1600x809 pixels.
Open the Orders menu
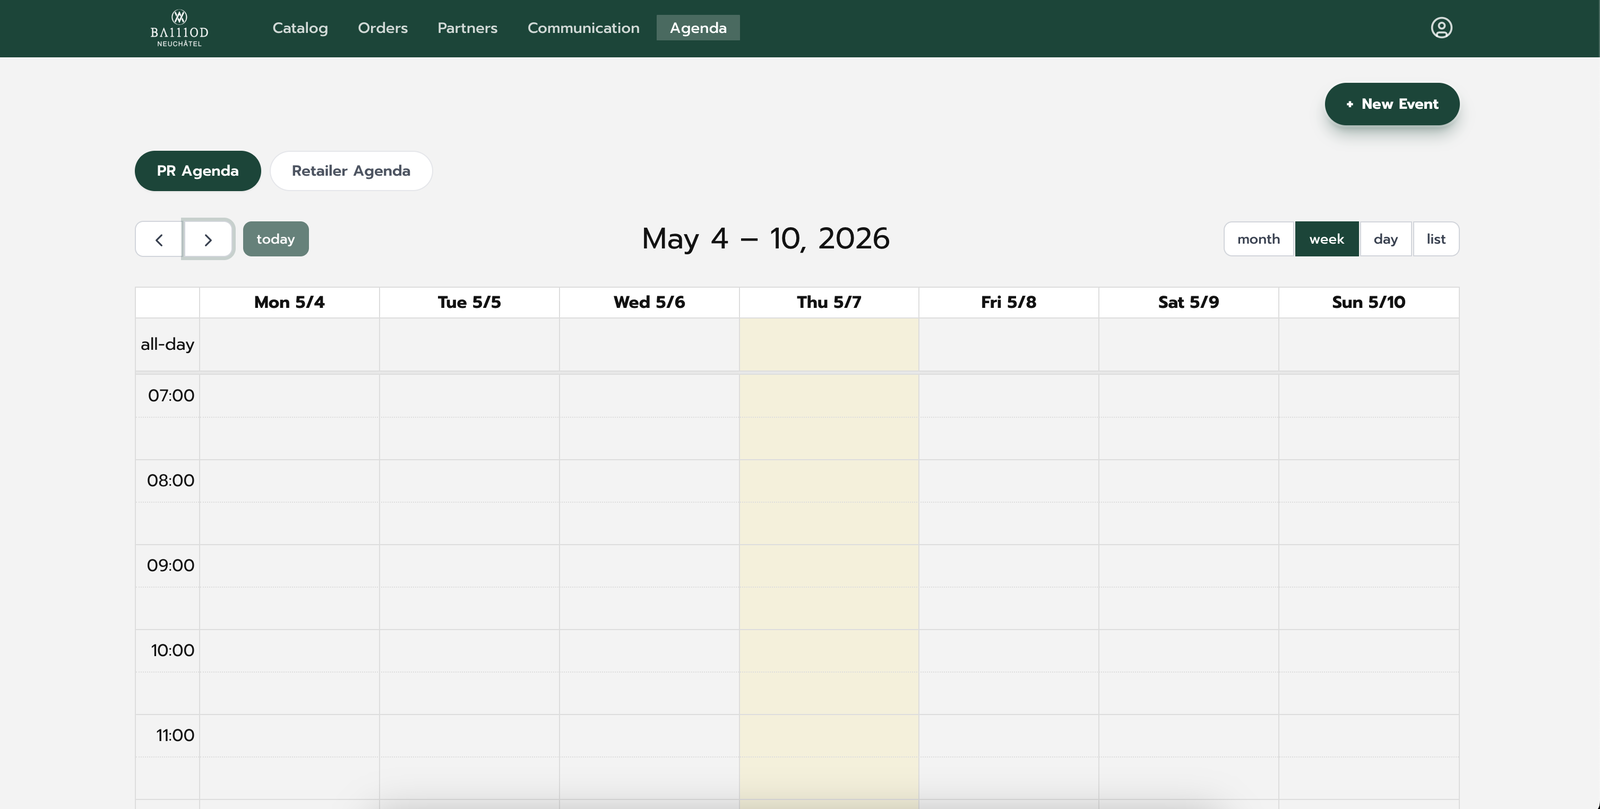[383, 28]
